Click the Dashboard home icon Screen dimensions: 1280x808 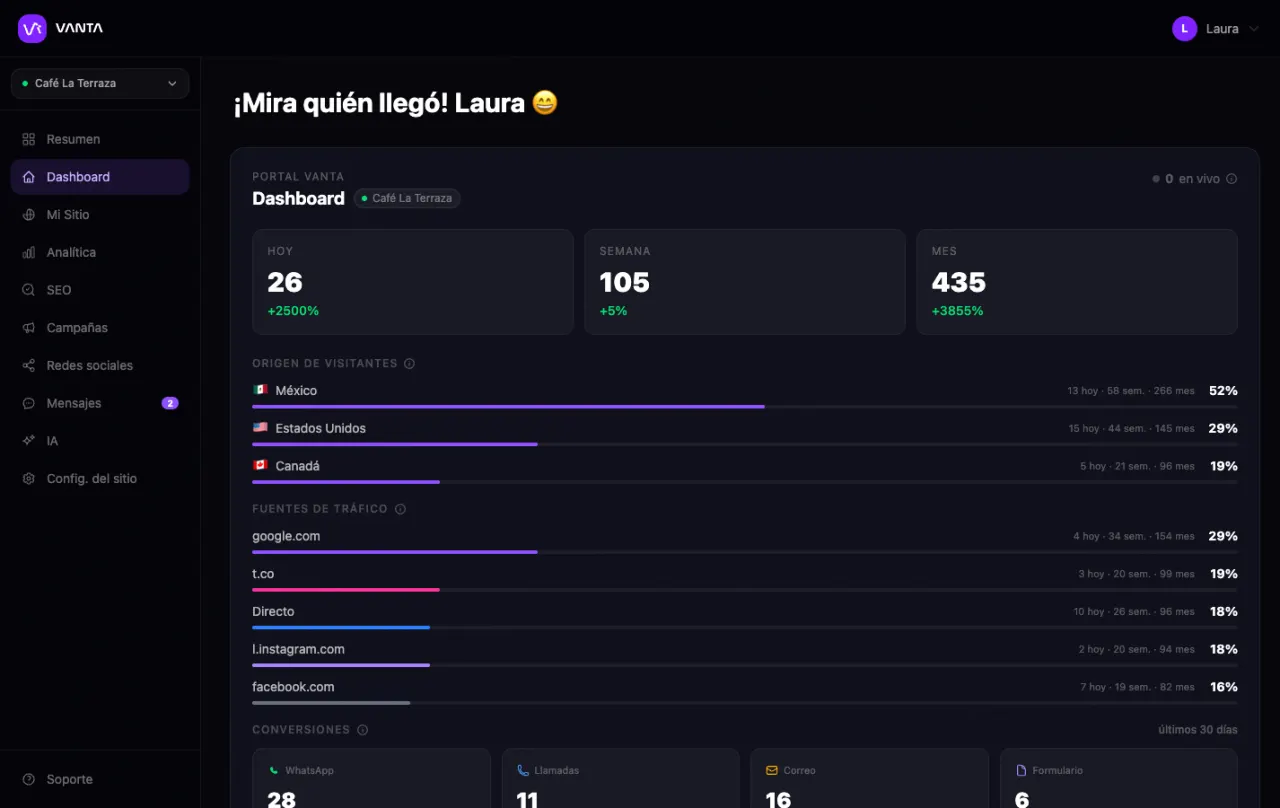(x=29, y=177)
